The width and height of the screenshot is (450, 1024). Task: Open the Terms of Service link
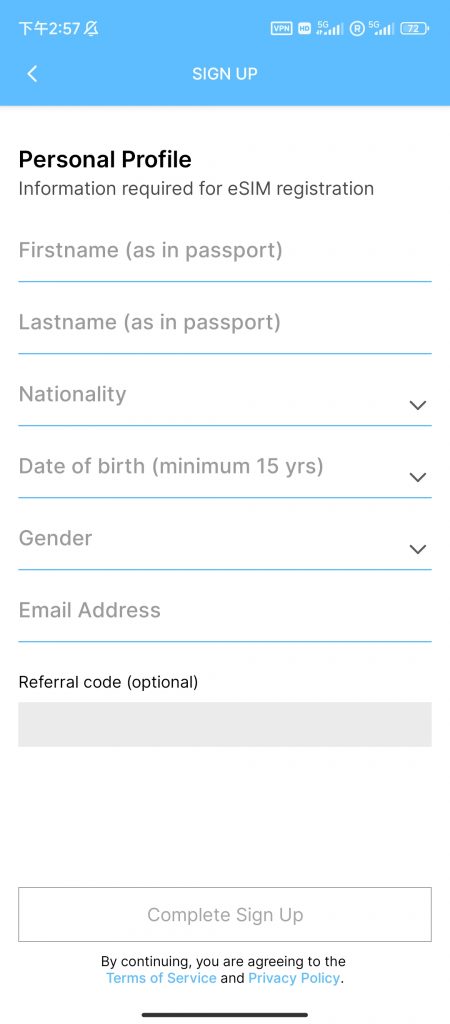pyautogui.click(x=161, y=978)
